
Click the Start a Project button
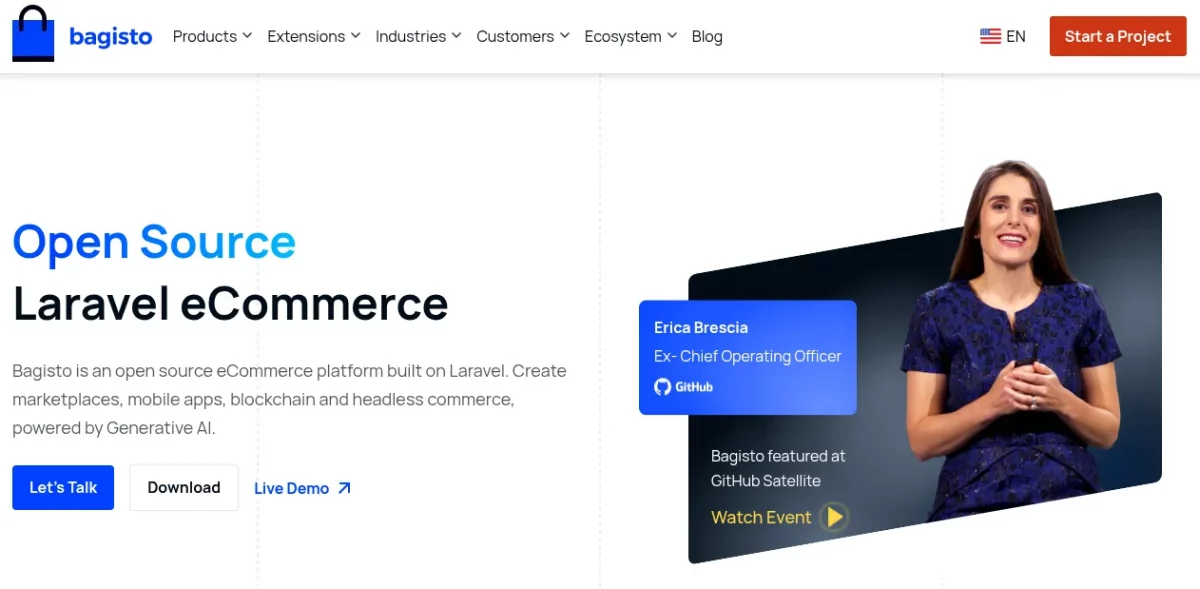pos(1117,36)
